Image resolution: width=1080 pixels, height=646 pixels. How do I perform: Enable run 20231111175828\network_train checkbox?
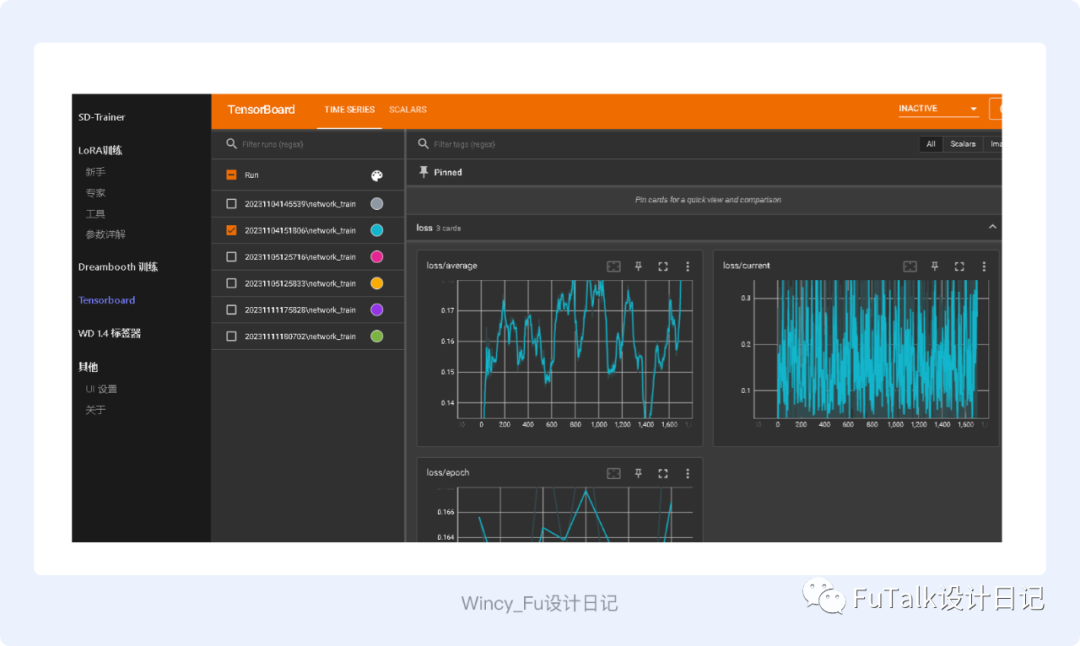pyautogui.click(x=231, y=310)
